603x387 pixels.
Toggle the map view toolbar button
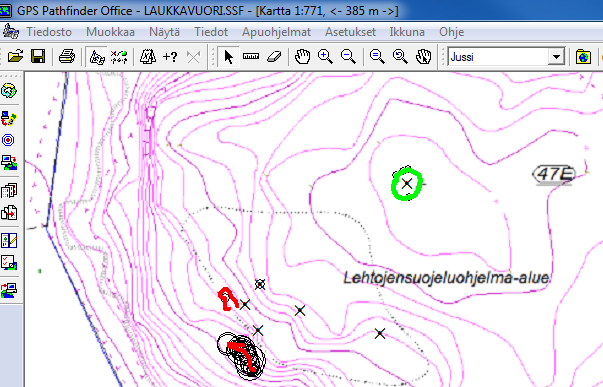tap(97, 57)
